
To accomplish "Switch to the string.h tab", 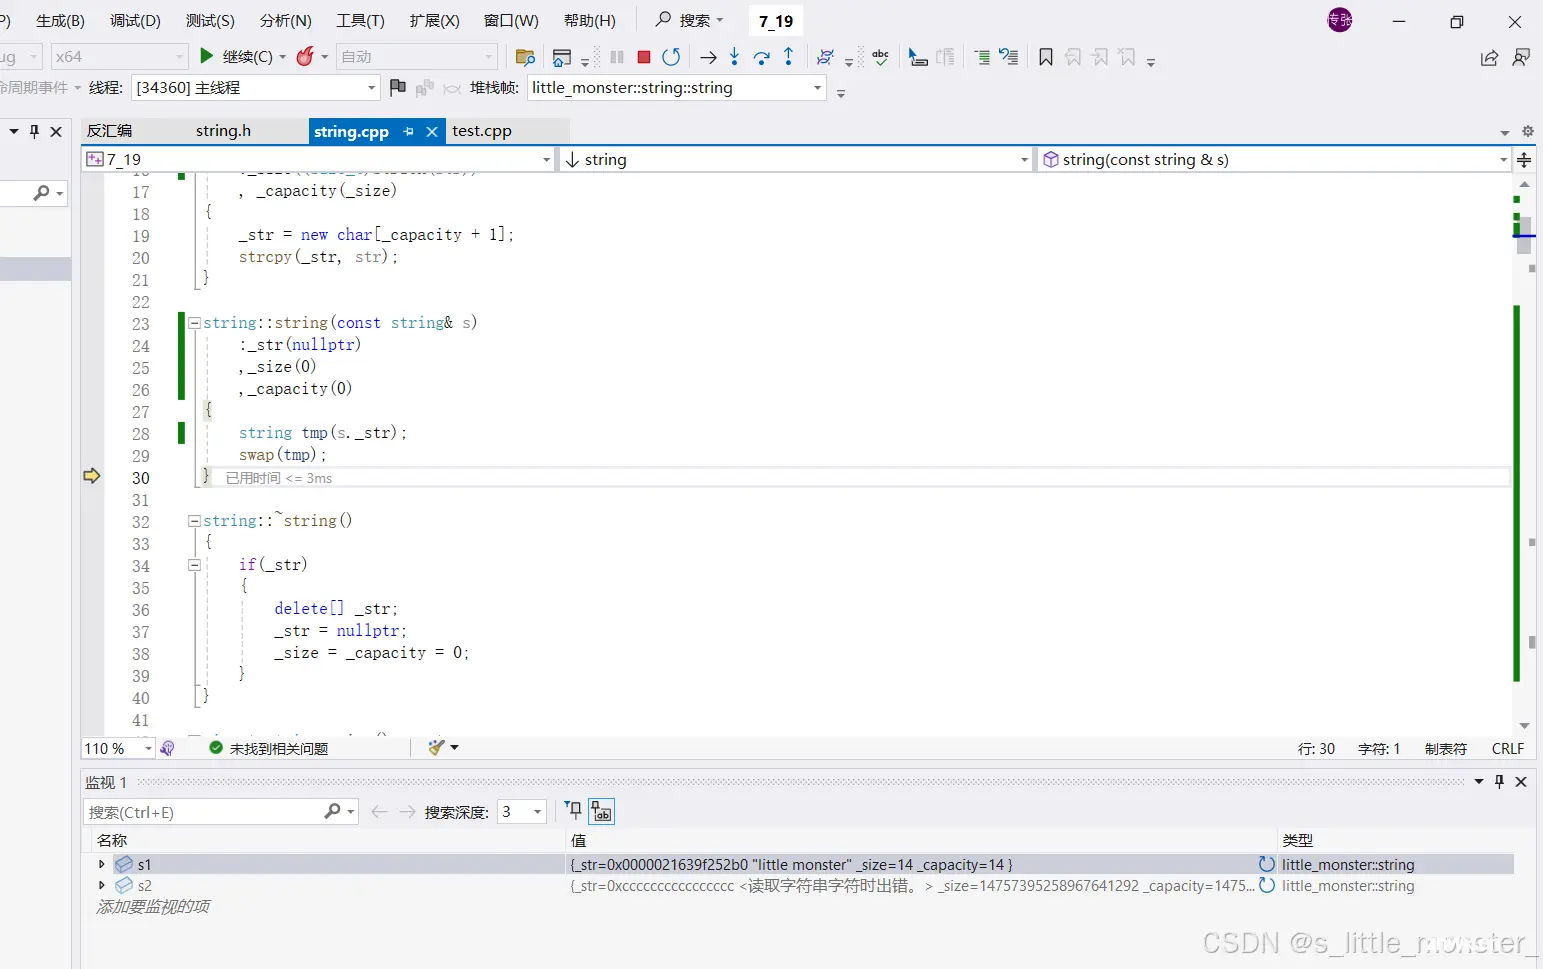I will tap(223, 131).
